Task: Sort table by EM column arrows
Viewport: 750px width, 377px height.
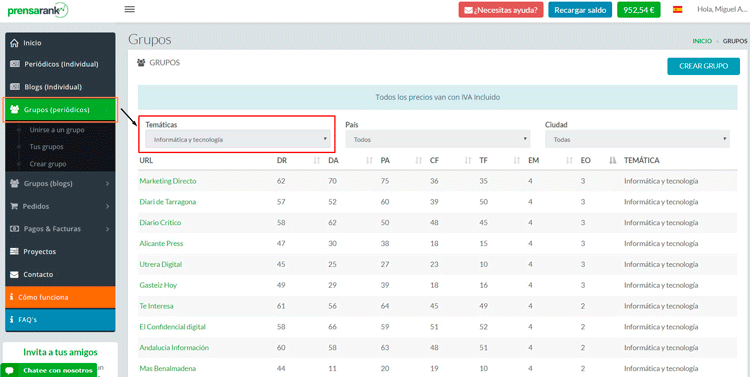Action: (569, 161)
